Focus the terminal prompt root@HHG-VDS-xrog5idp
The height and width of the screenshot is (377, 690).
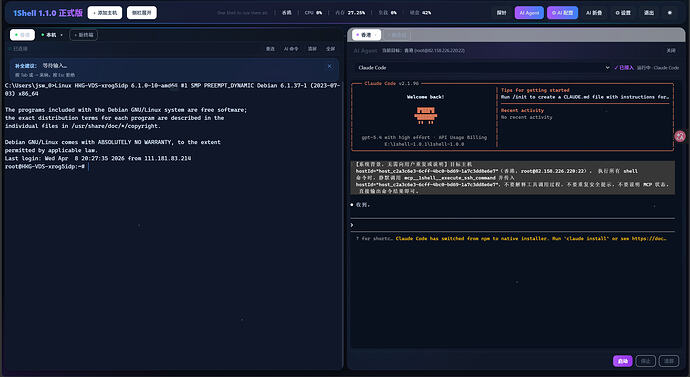coord(44,166)
